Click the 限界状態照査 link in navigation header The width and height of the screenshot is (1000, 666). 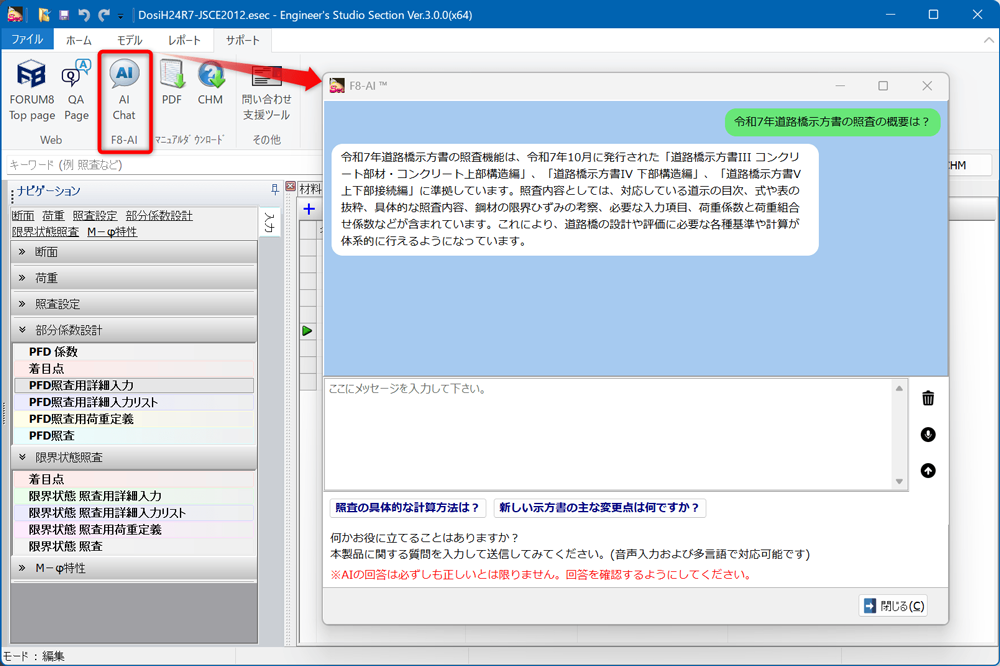(45, 231)
